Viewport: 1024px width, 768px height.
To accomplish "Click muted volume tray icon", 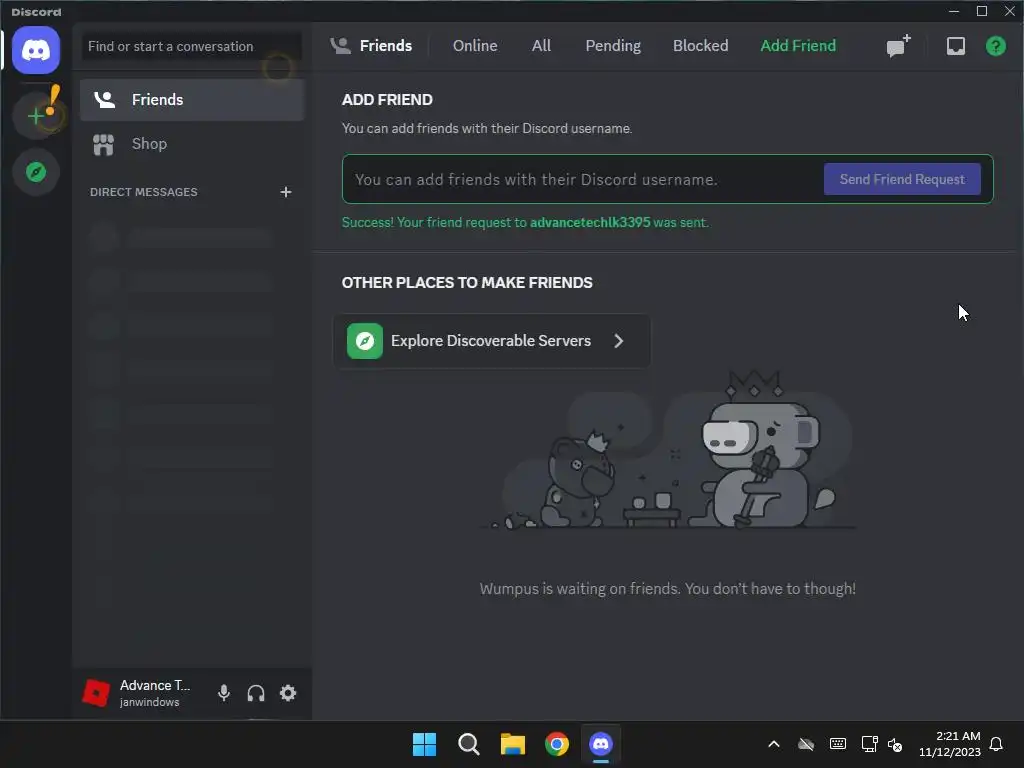I will click(x=895, y=744).
